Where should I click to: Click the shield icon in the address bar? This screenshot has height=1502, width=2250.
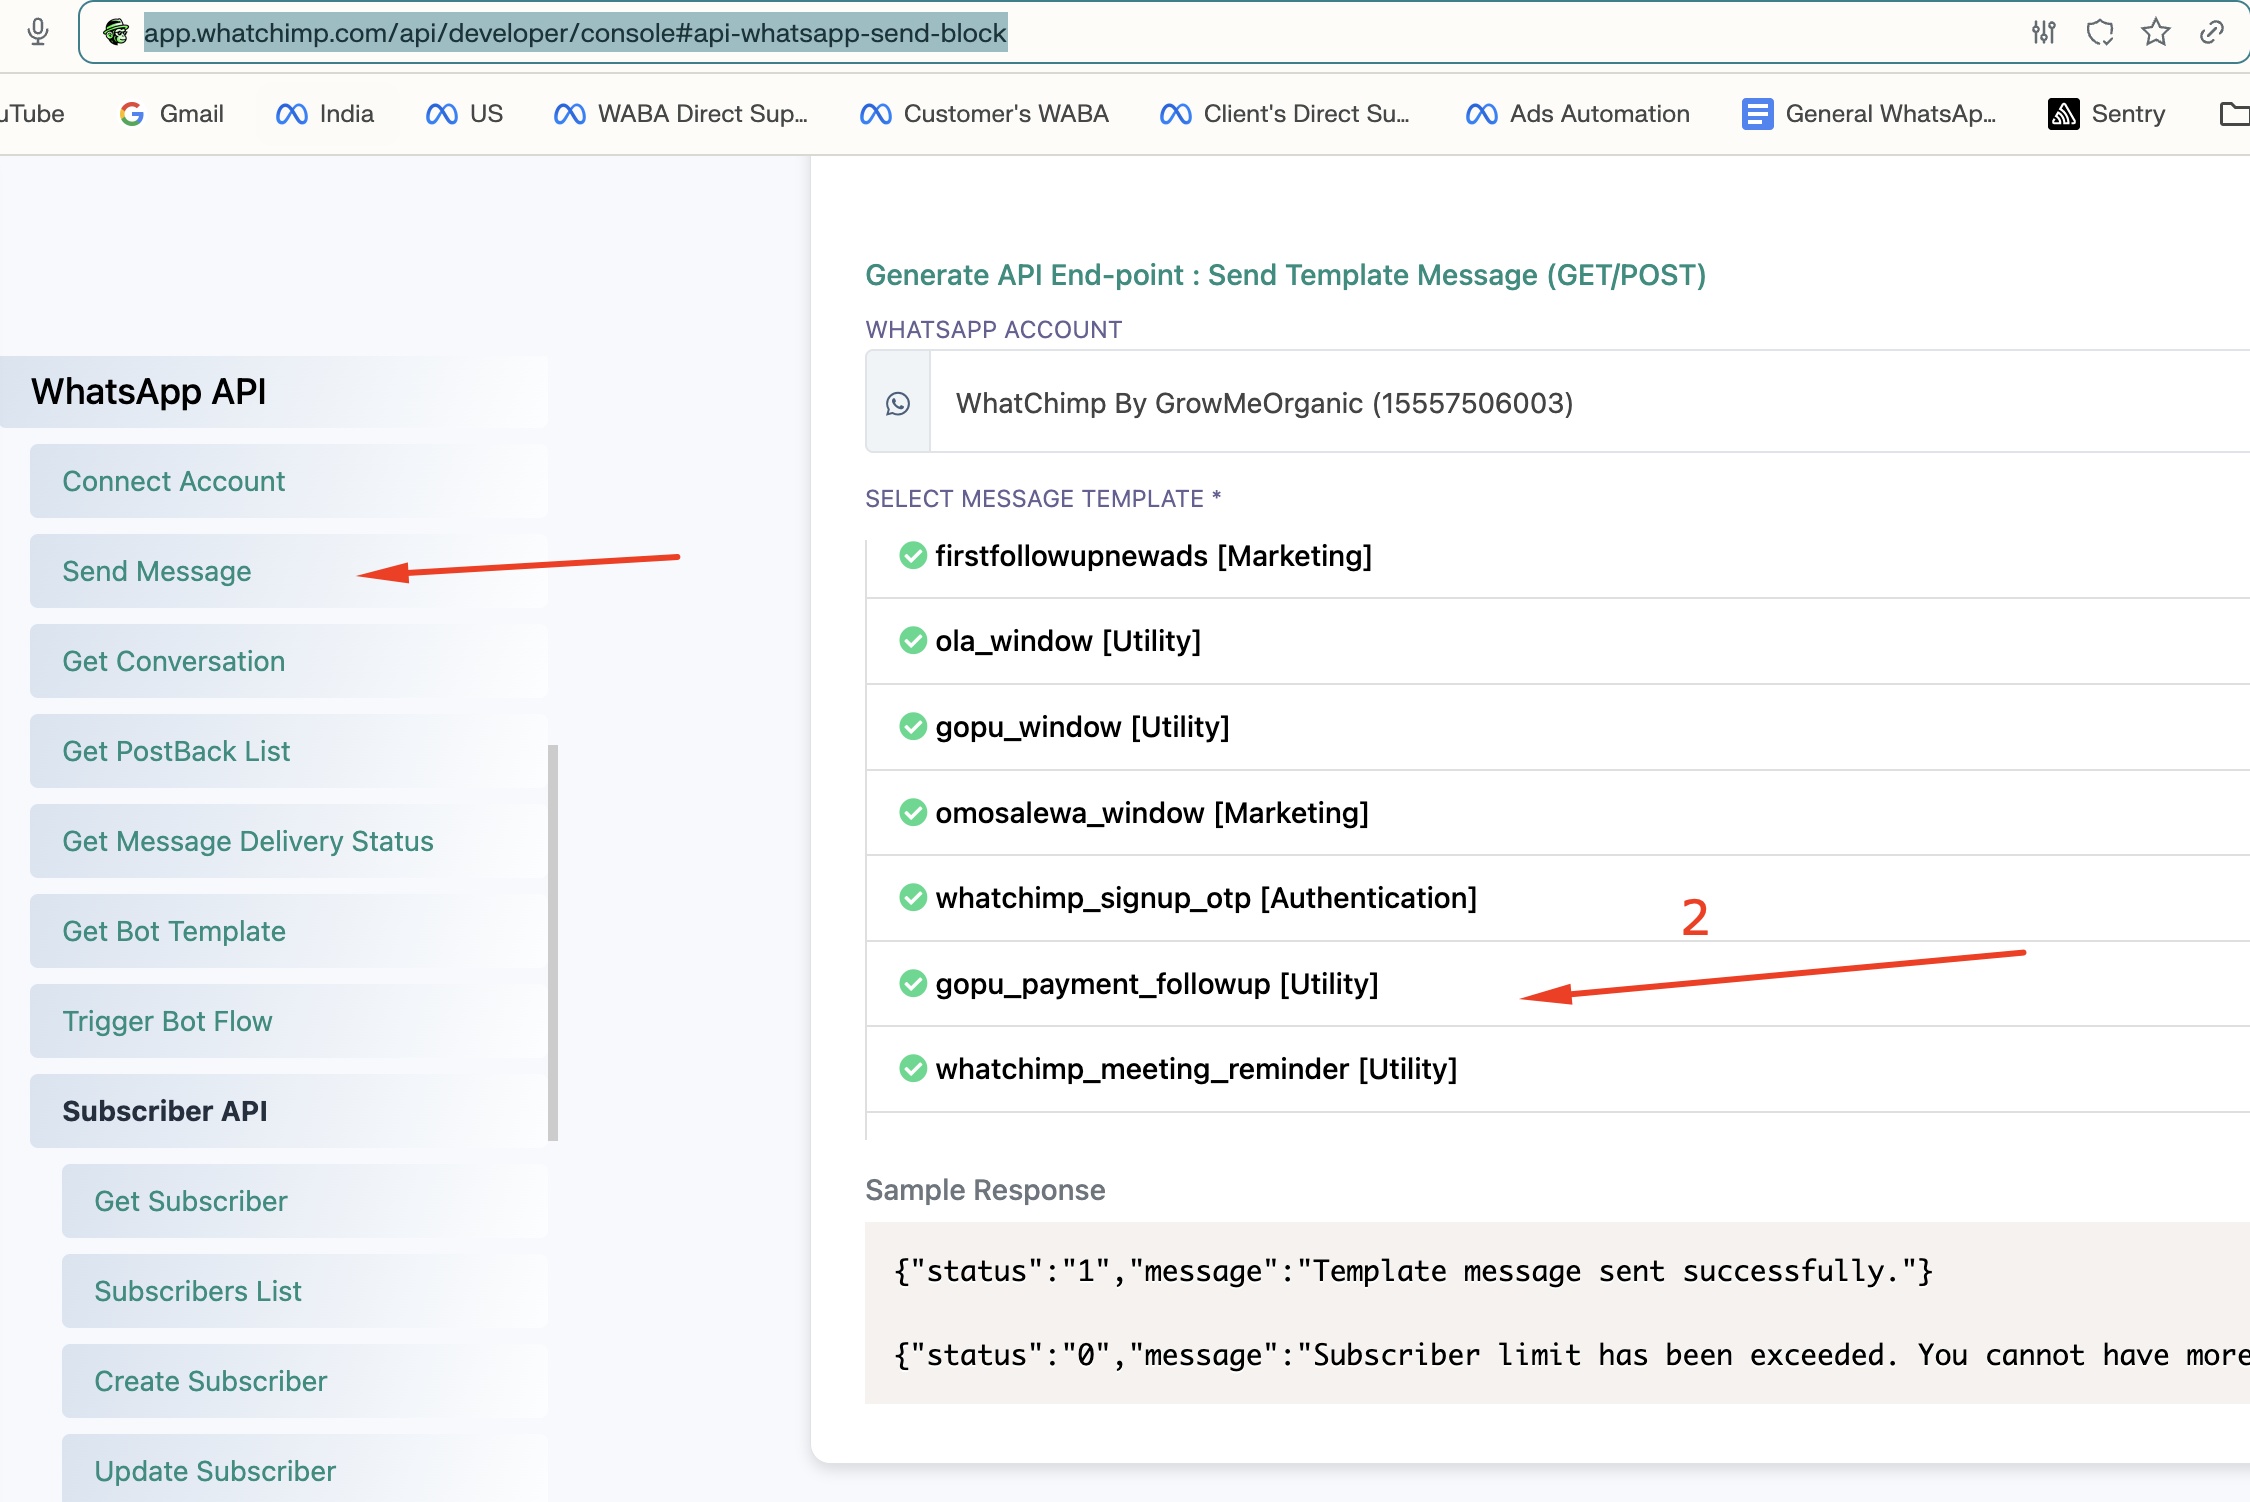pos(2100,32)
